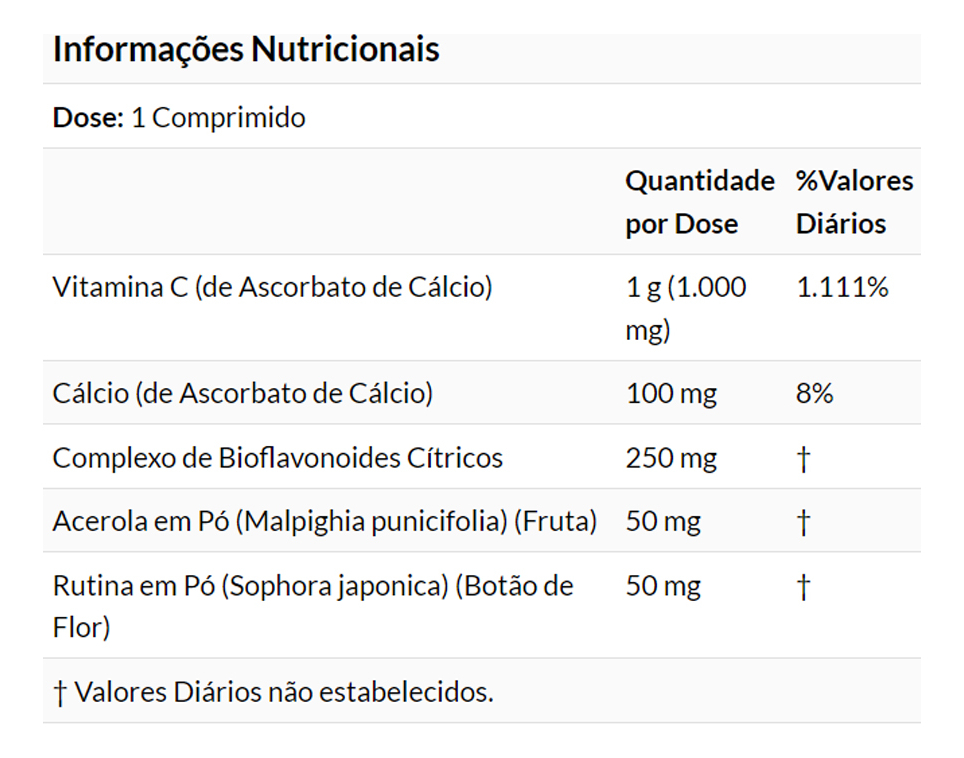The width and height of the screenshot is (964, 758).
Task: Select the Rutina em Pó ingredient name
Action: [x=313, y=606]
